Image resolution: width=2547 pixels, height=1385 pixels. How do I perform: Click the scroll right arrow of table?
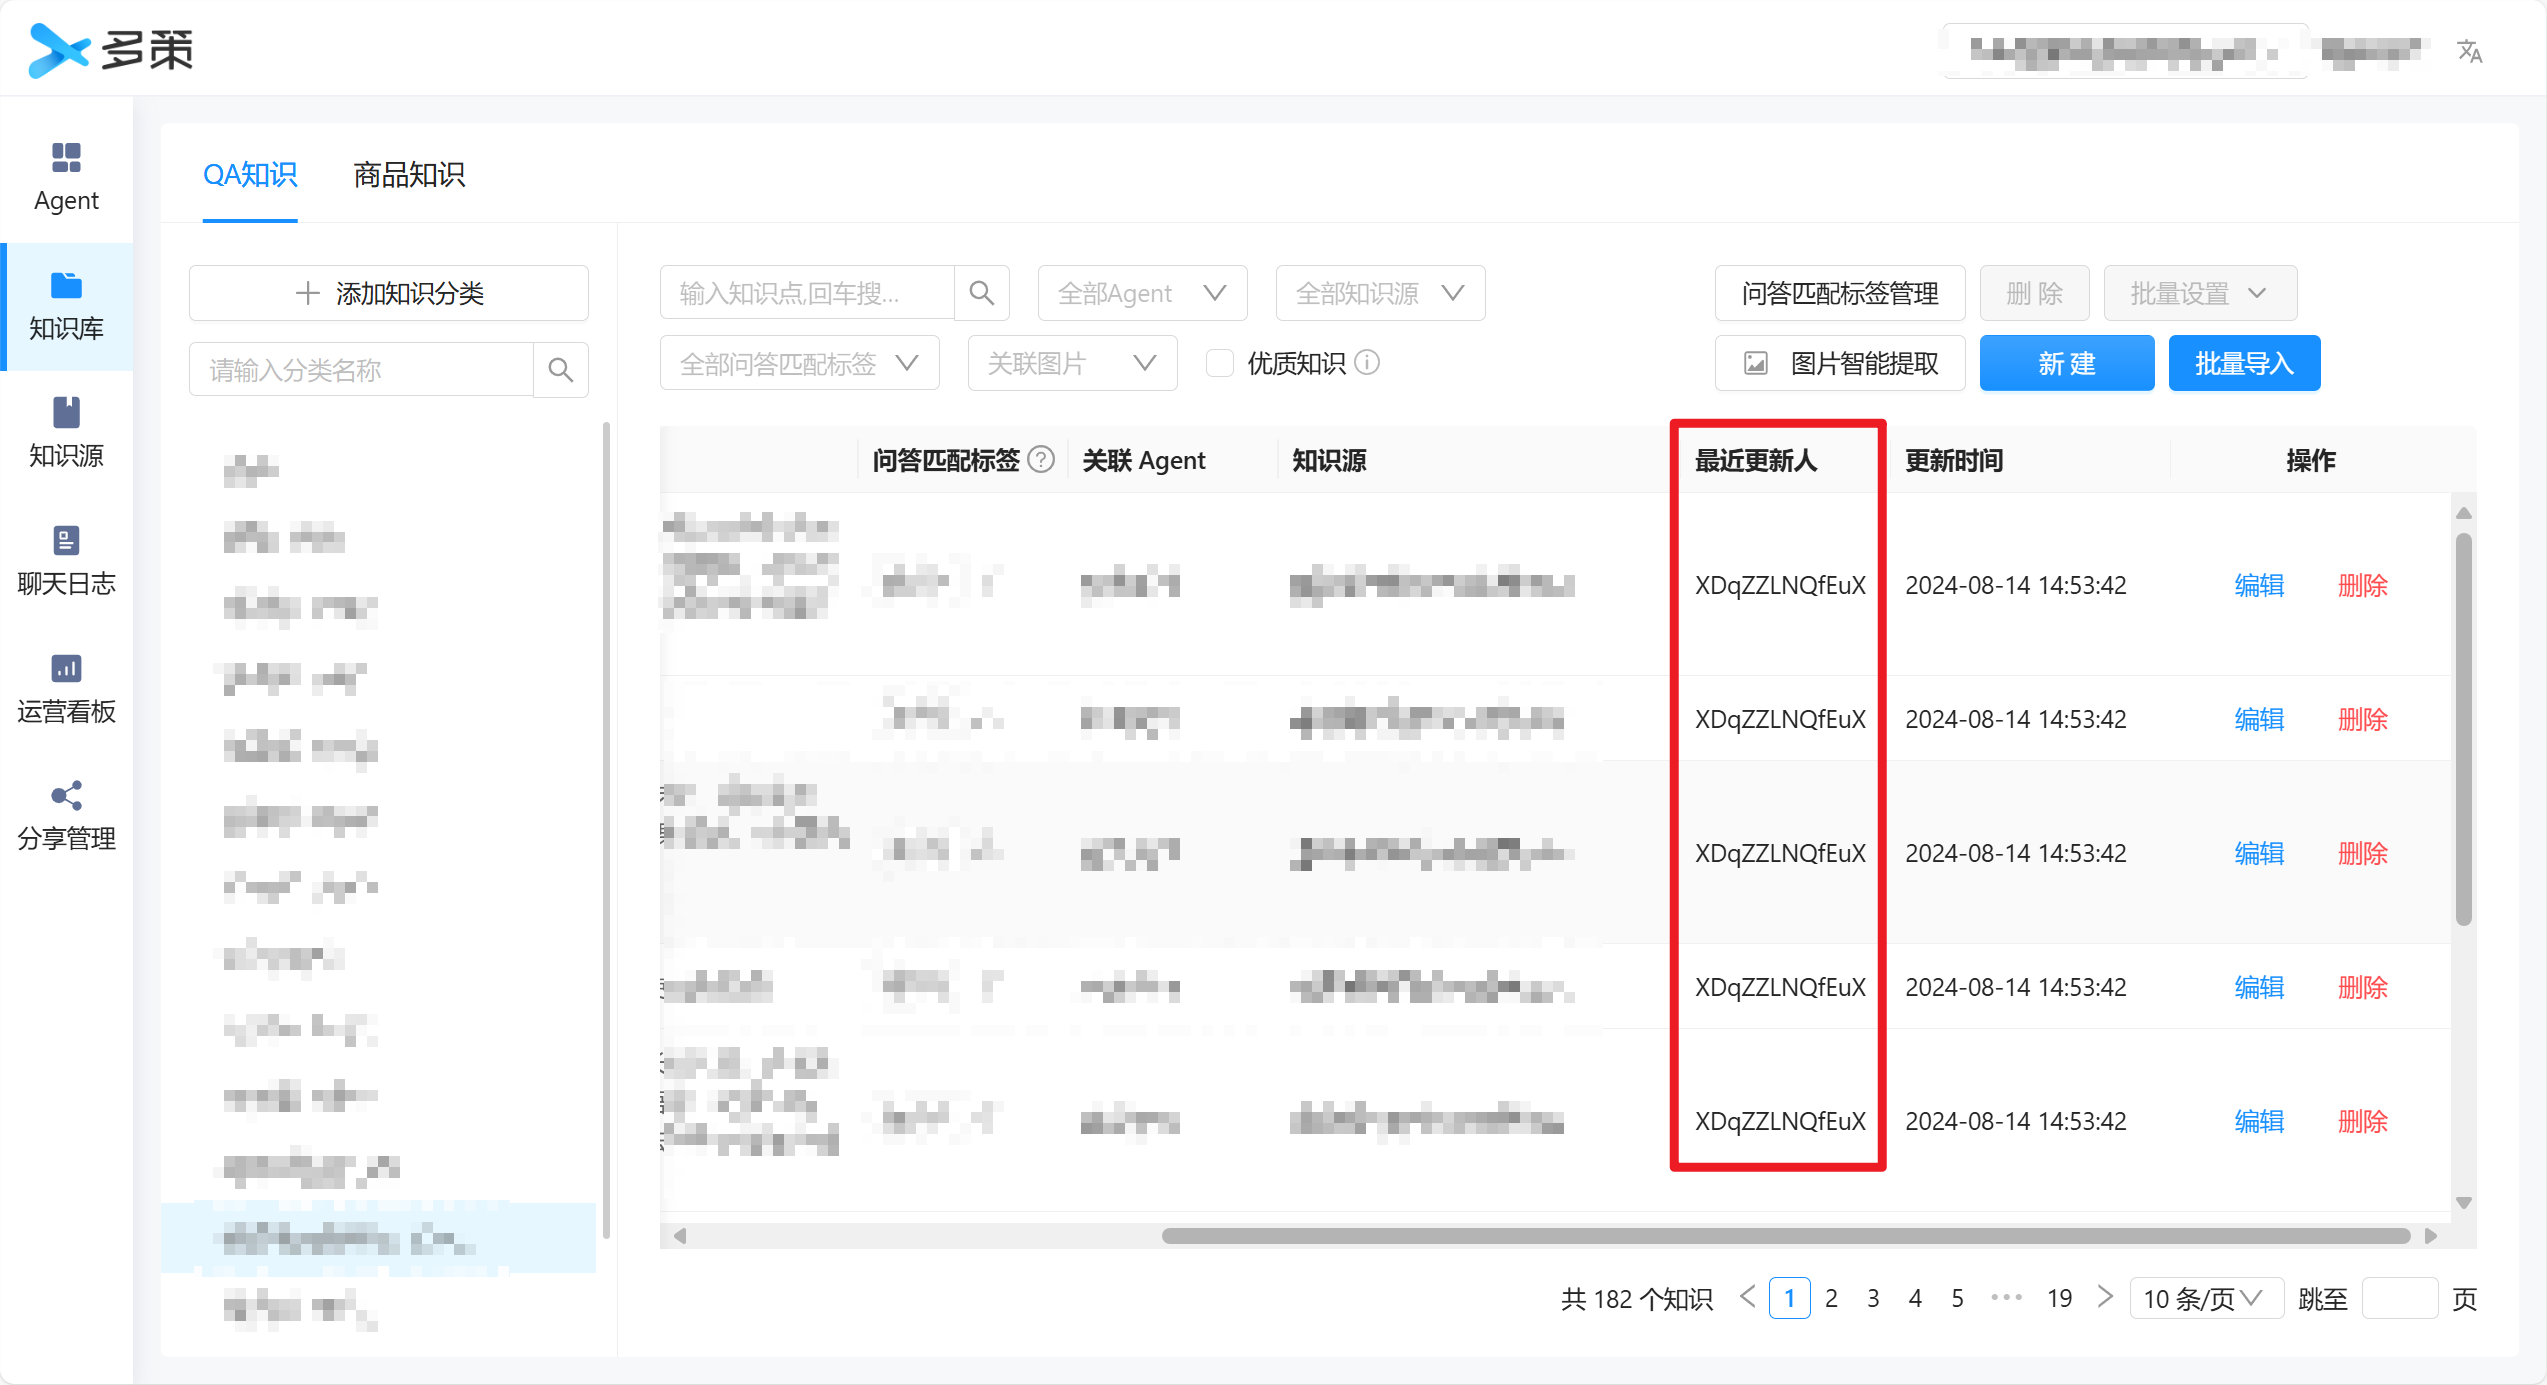[2431, 1236]
